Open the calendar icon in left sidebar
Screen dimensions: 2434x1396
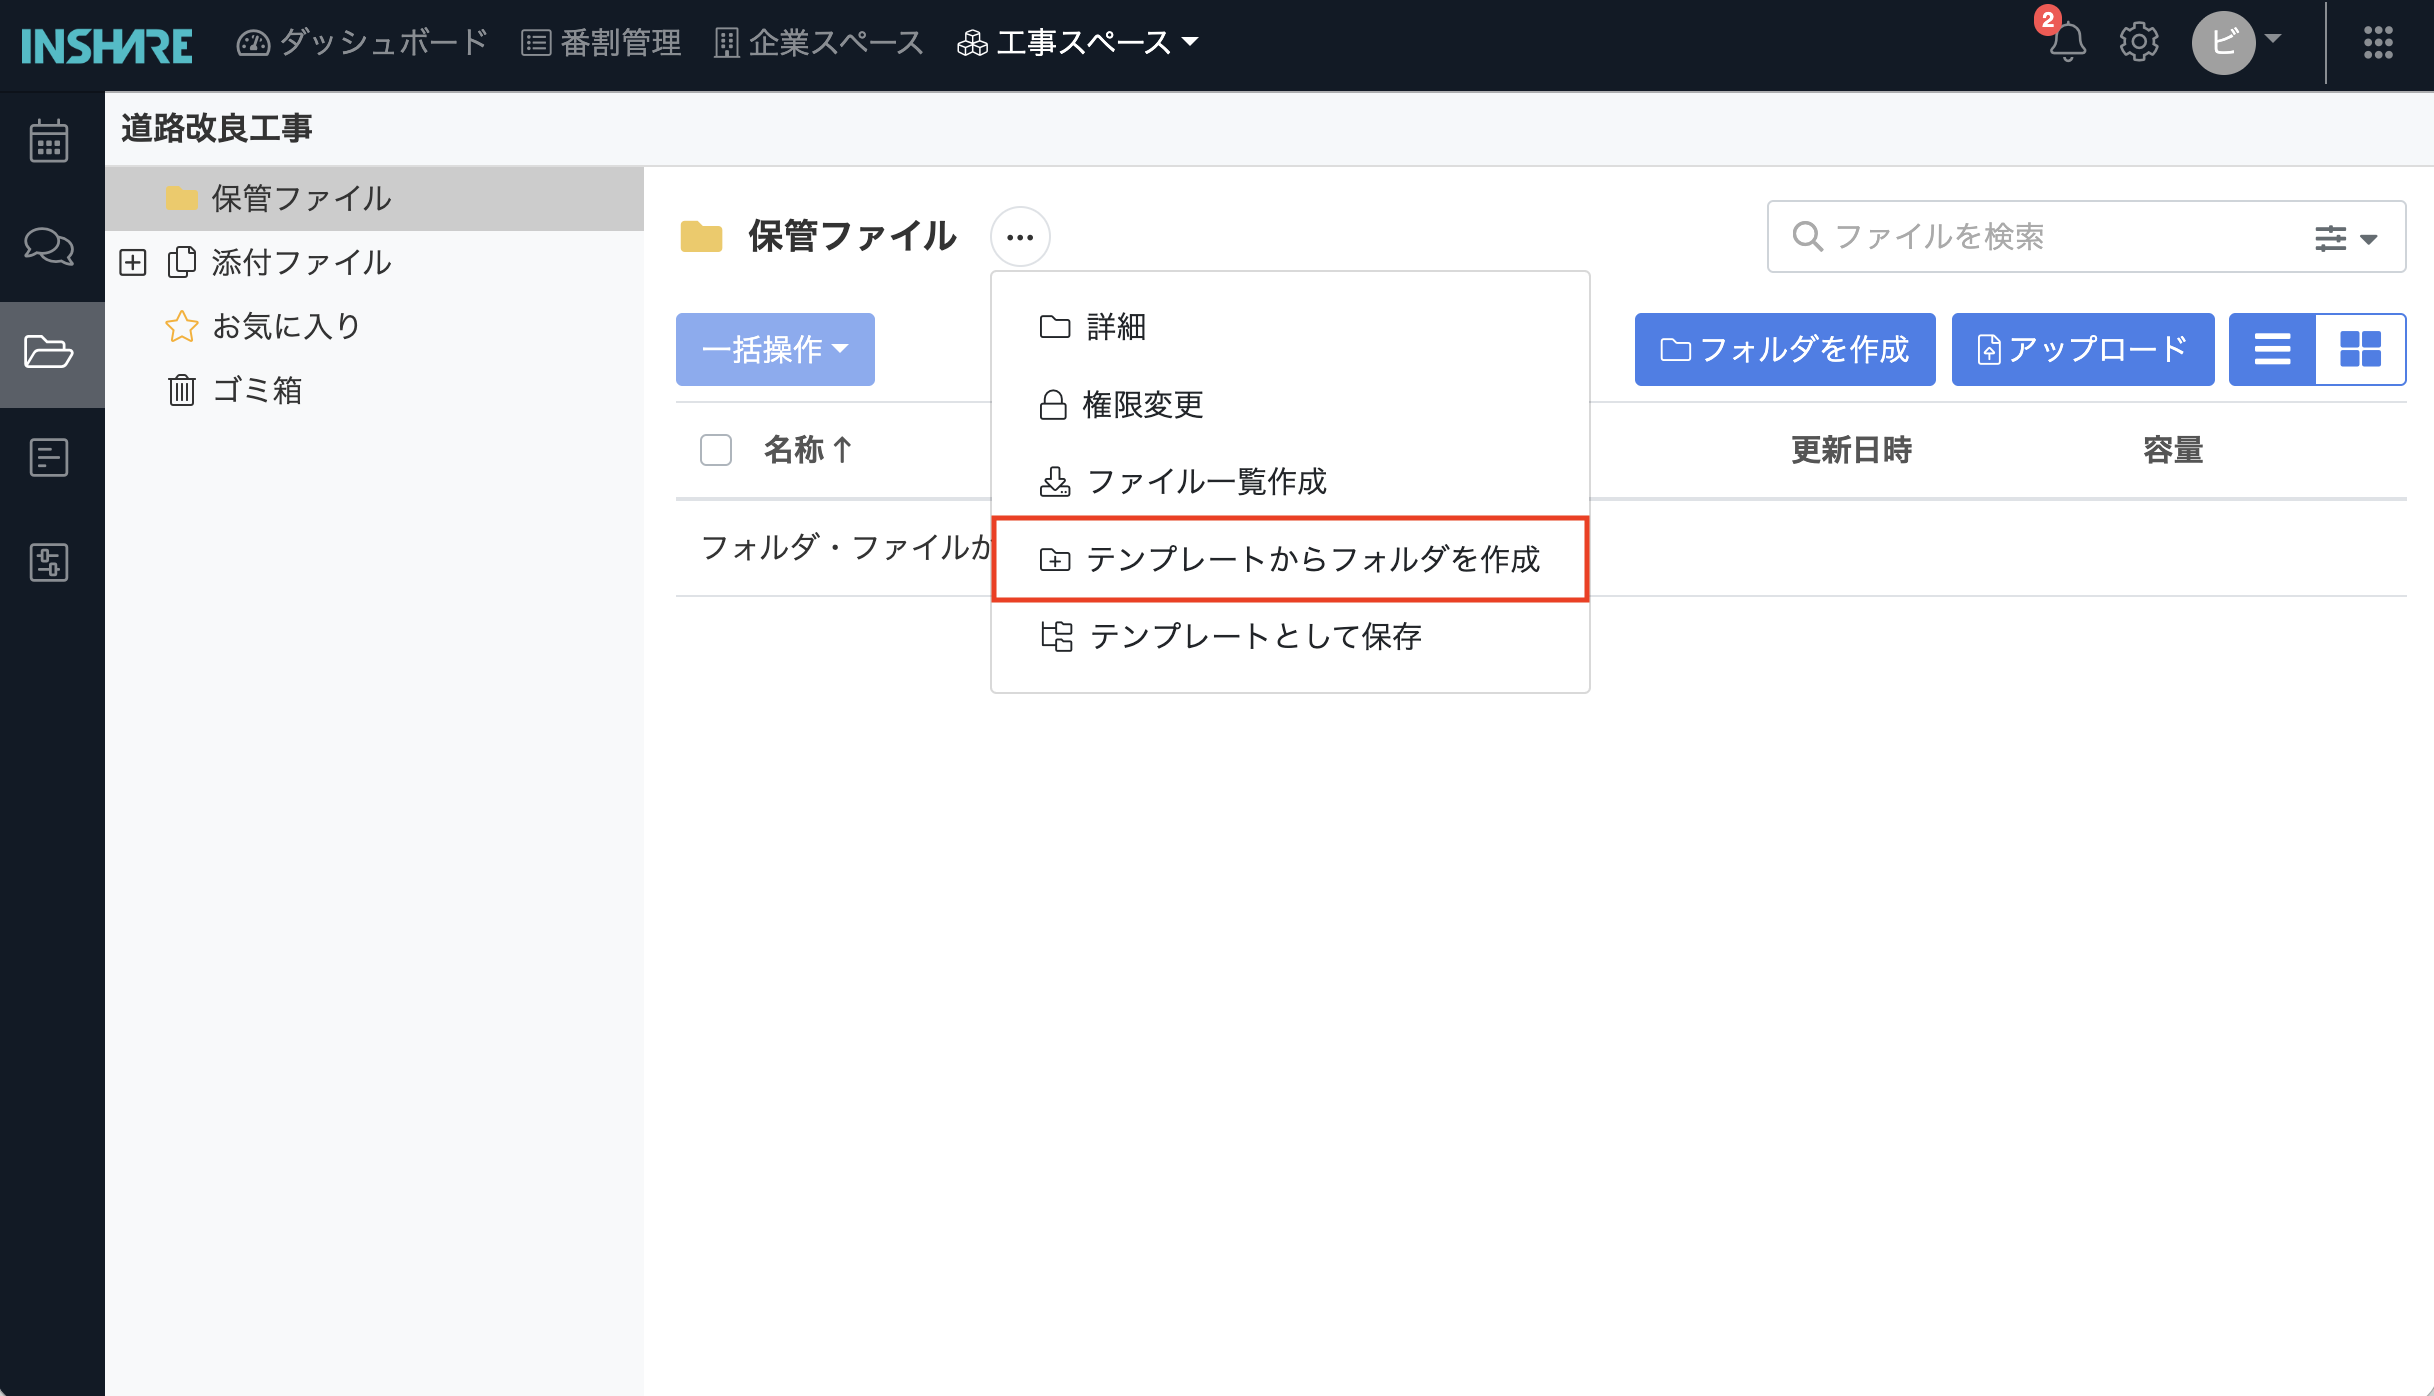tap(49, 141)
